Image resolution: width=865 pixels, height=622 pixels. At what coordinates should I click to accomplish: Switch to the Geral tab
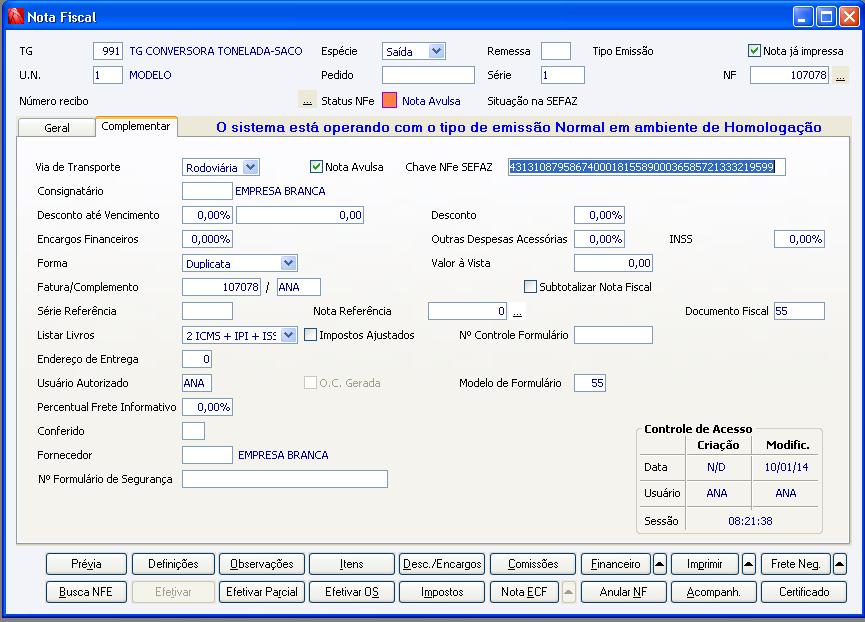click(57, 127)
